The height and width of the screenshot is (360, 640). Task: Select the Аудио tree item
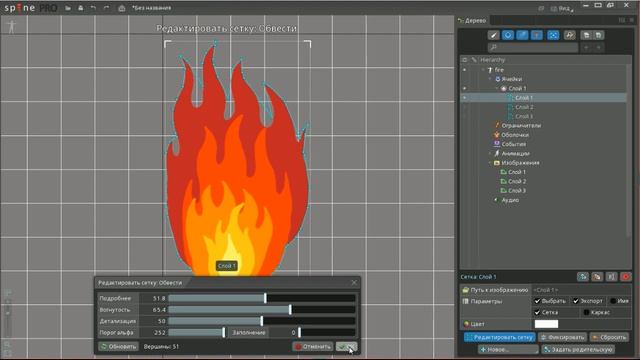pos(510,200)
